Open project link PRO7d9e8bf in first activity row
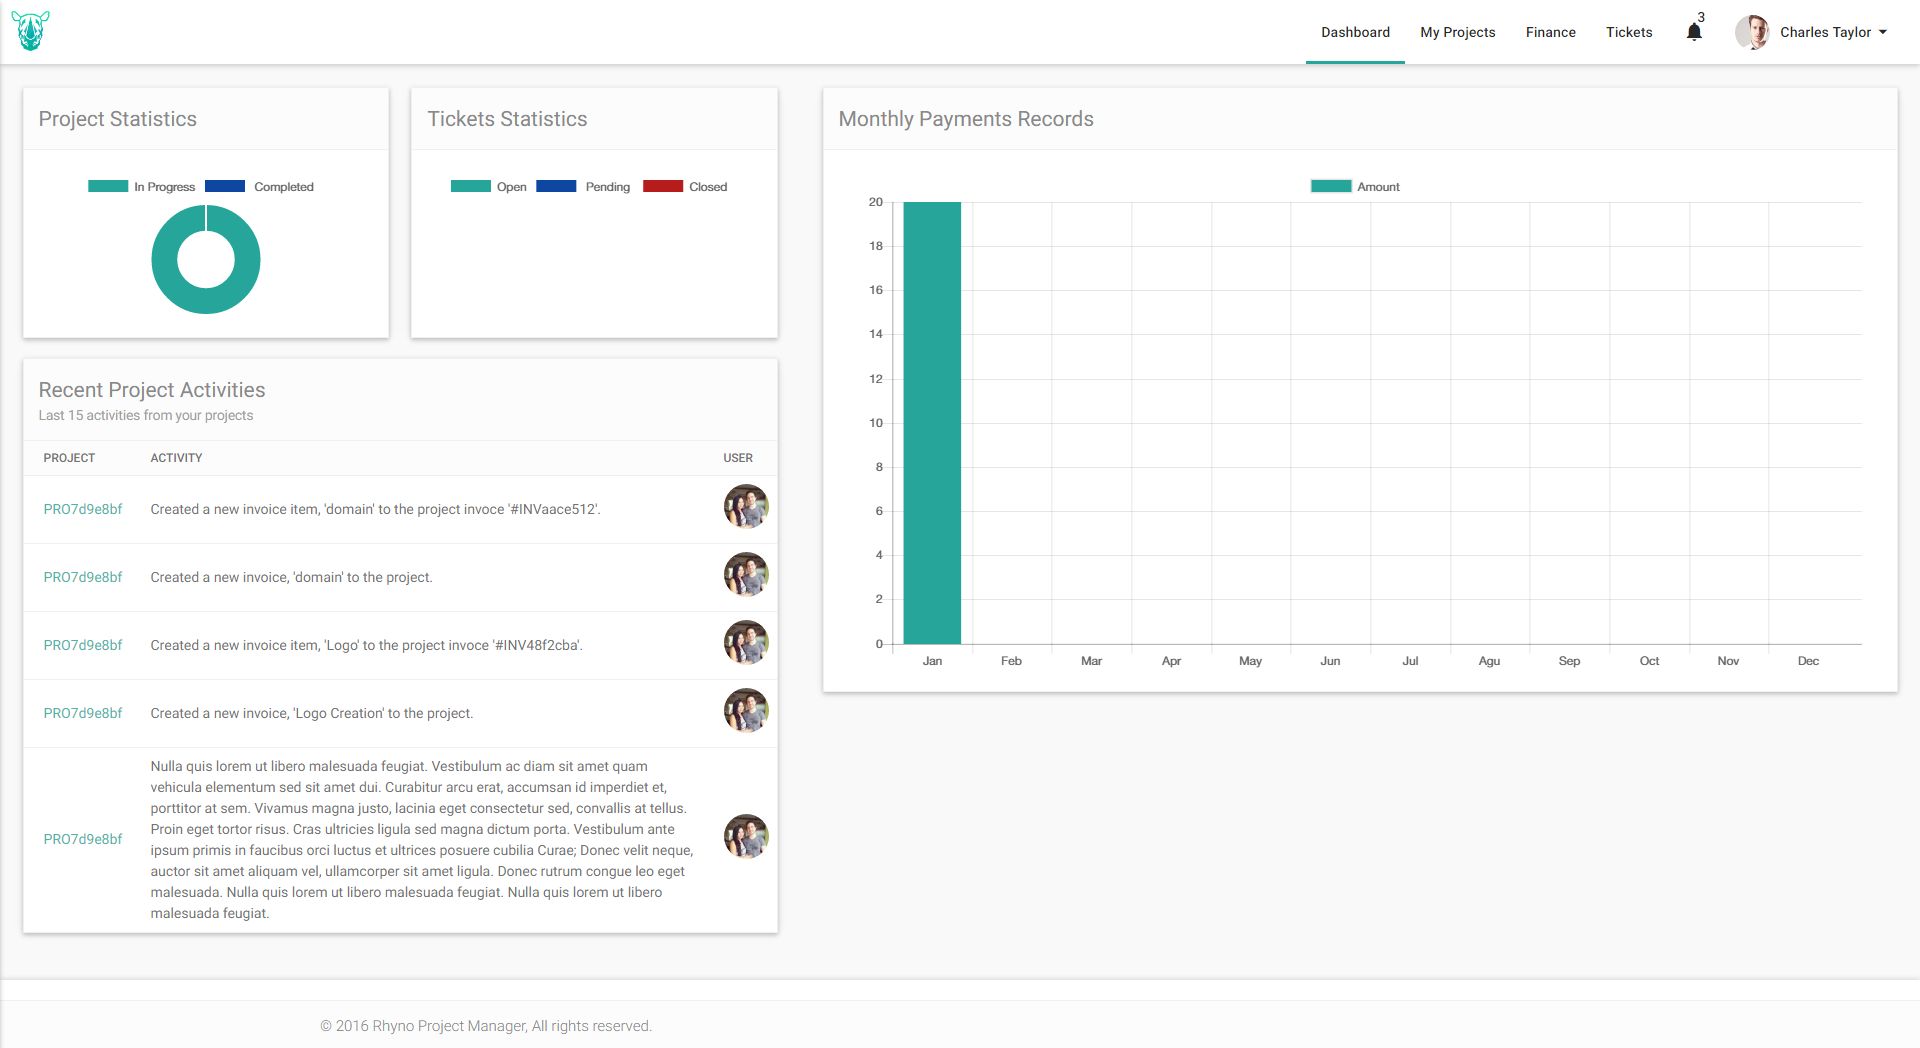Viewport: 1920px width, 1048px height. (x=83, y=509)
